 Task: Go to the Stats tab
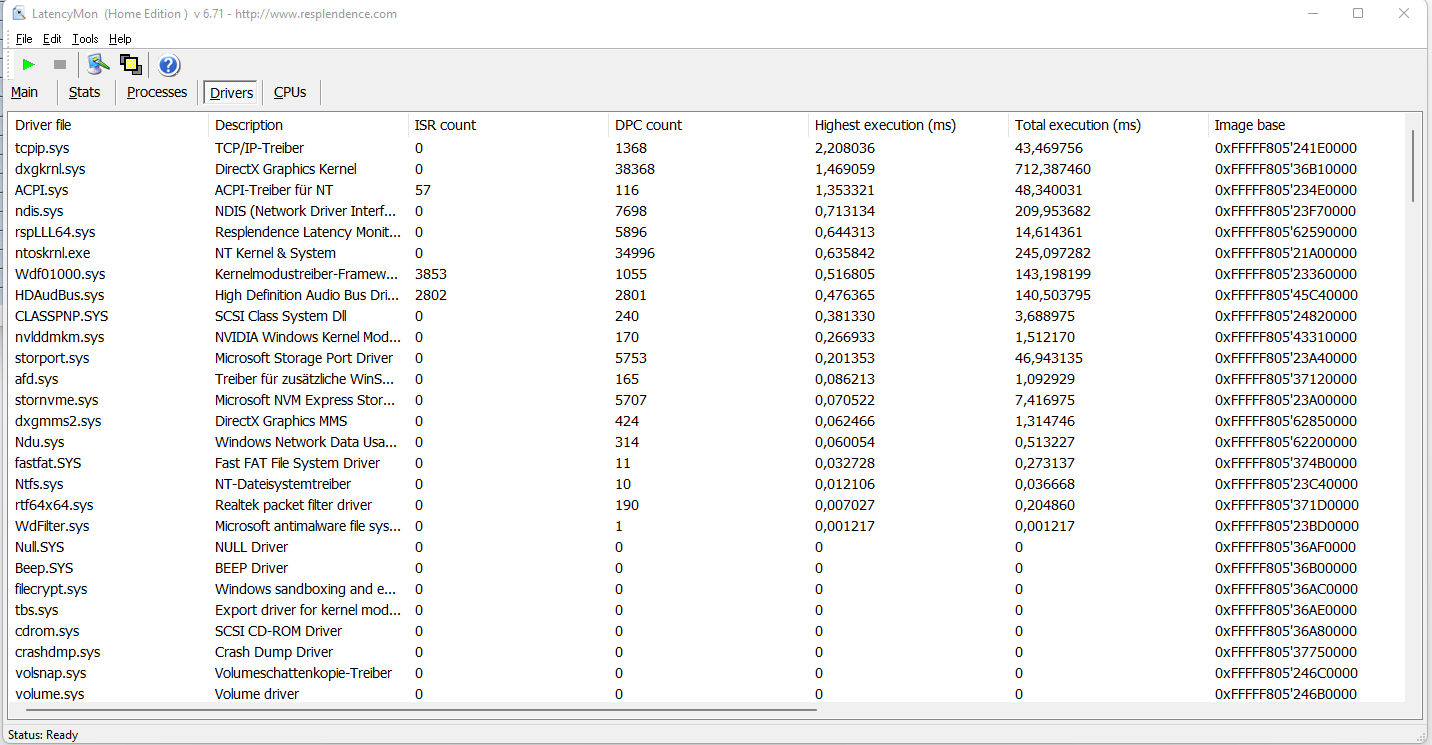[x=84, y=92]
